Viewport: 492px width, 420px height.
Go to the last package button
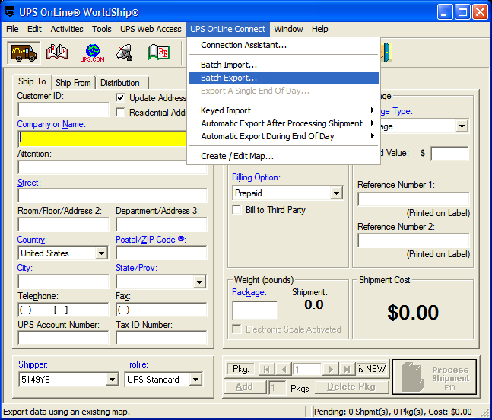pos(347,369)
